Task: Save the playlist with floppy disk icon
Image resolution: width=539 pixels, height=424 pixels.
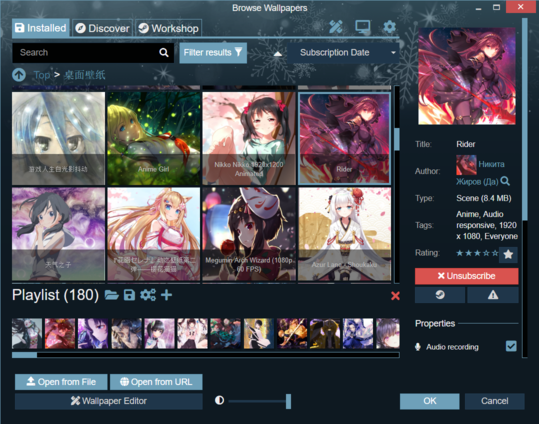Action: [x=129, y=295]
